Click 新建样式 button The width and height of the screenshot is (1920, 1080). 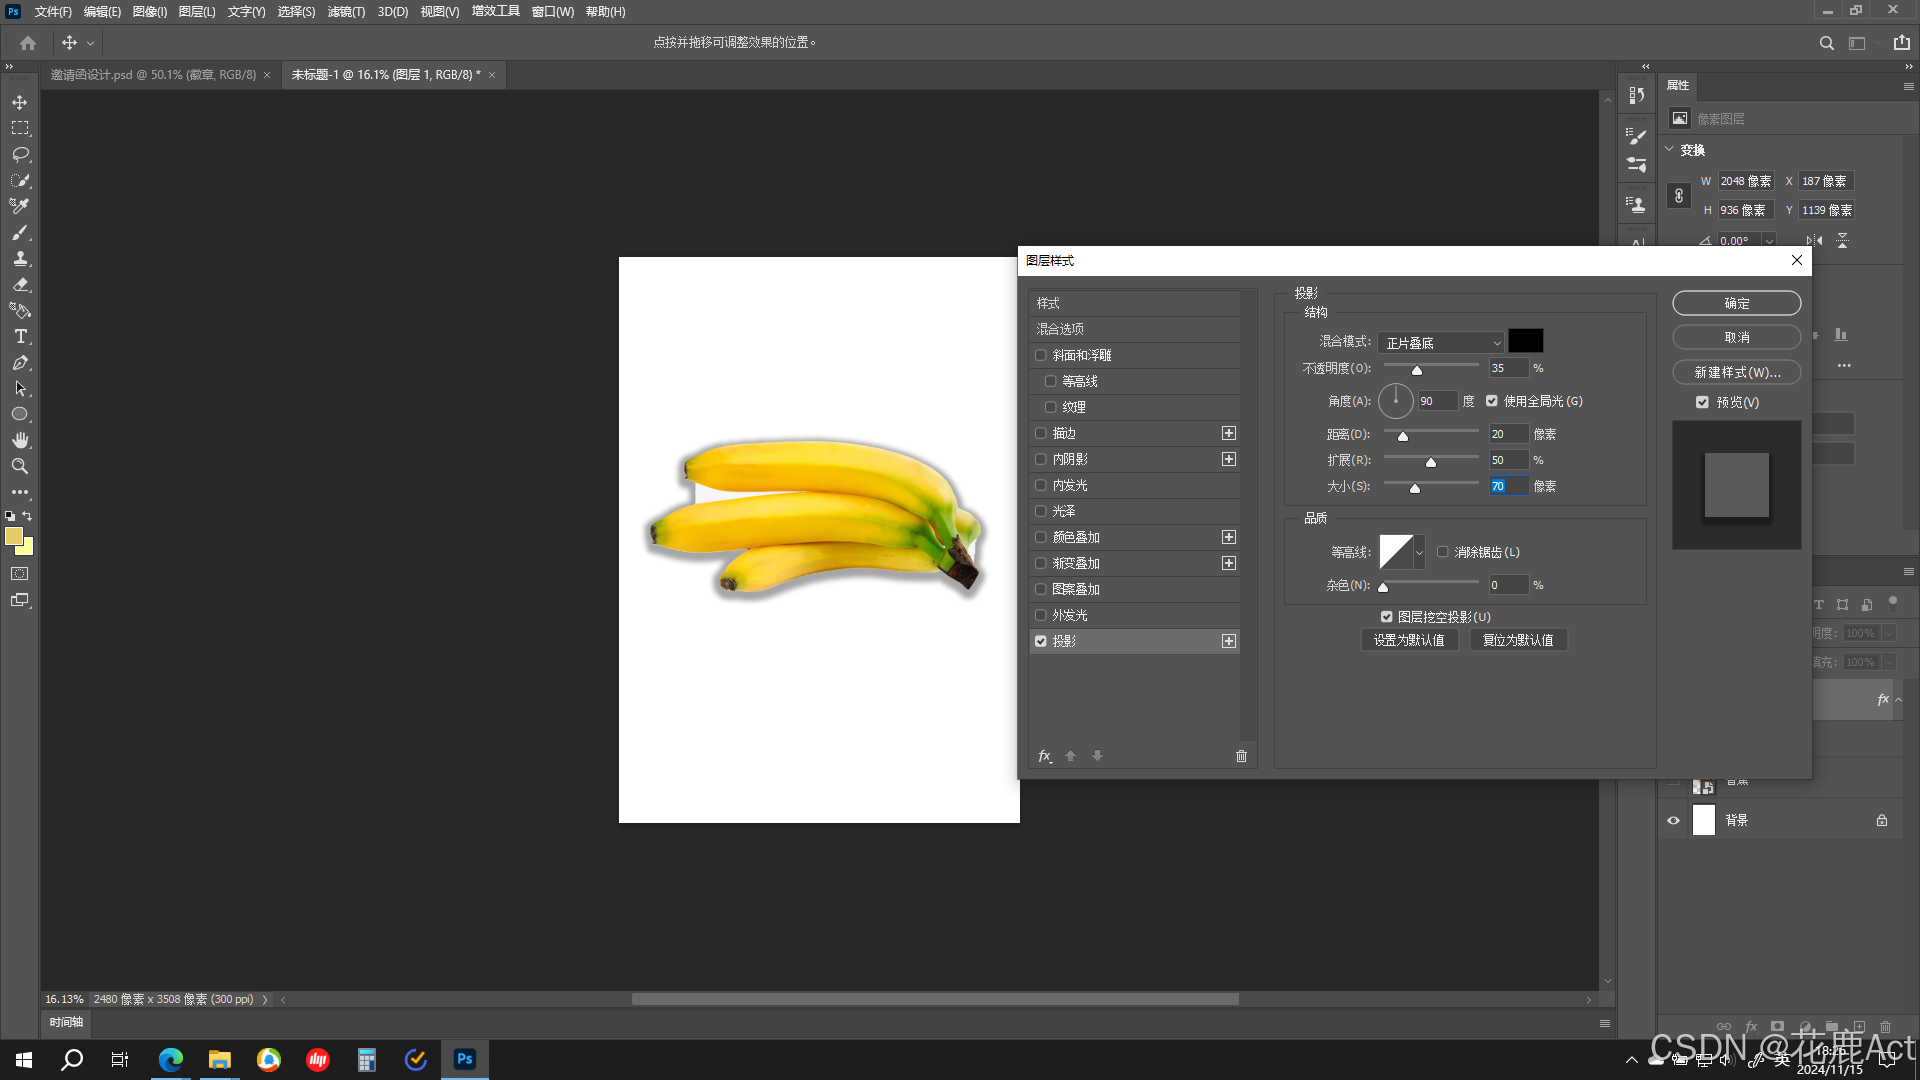coord(1736,372)
